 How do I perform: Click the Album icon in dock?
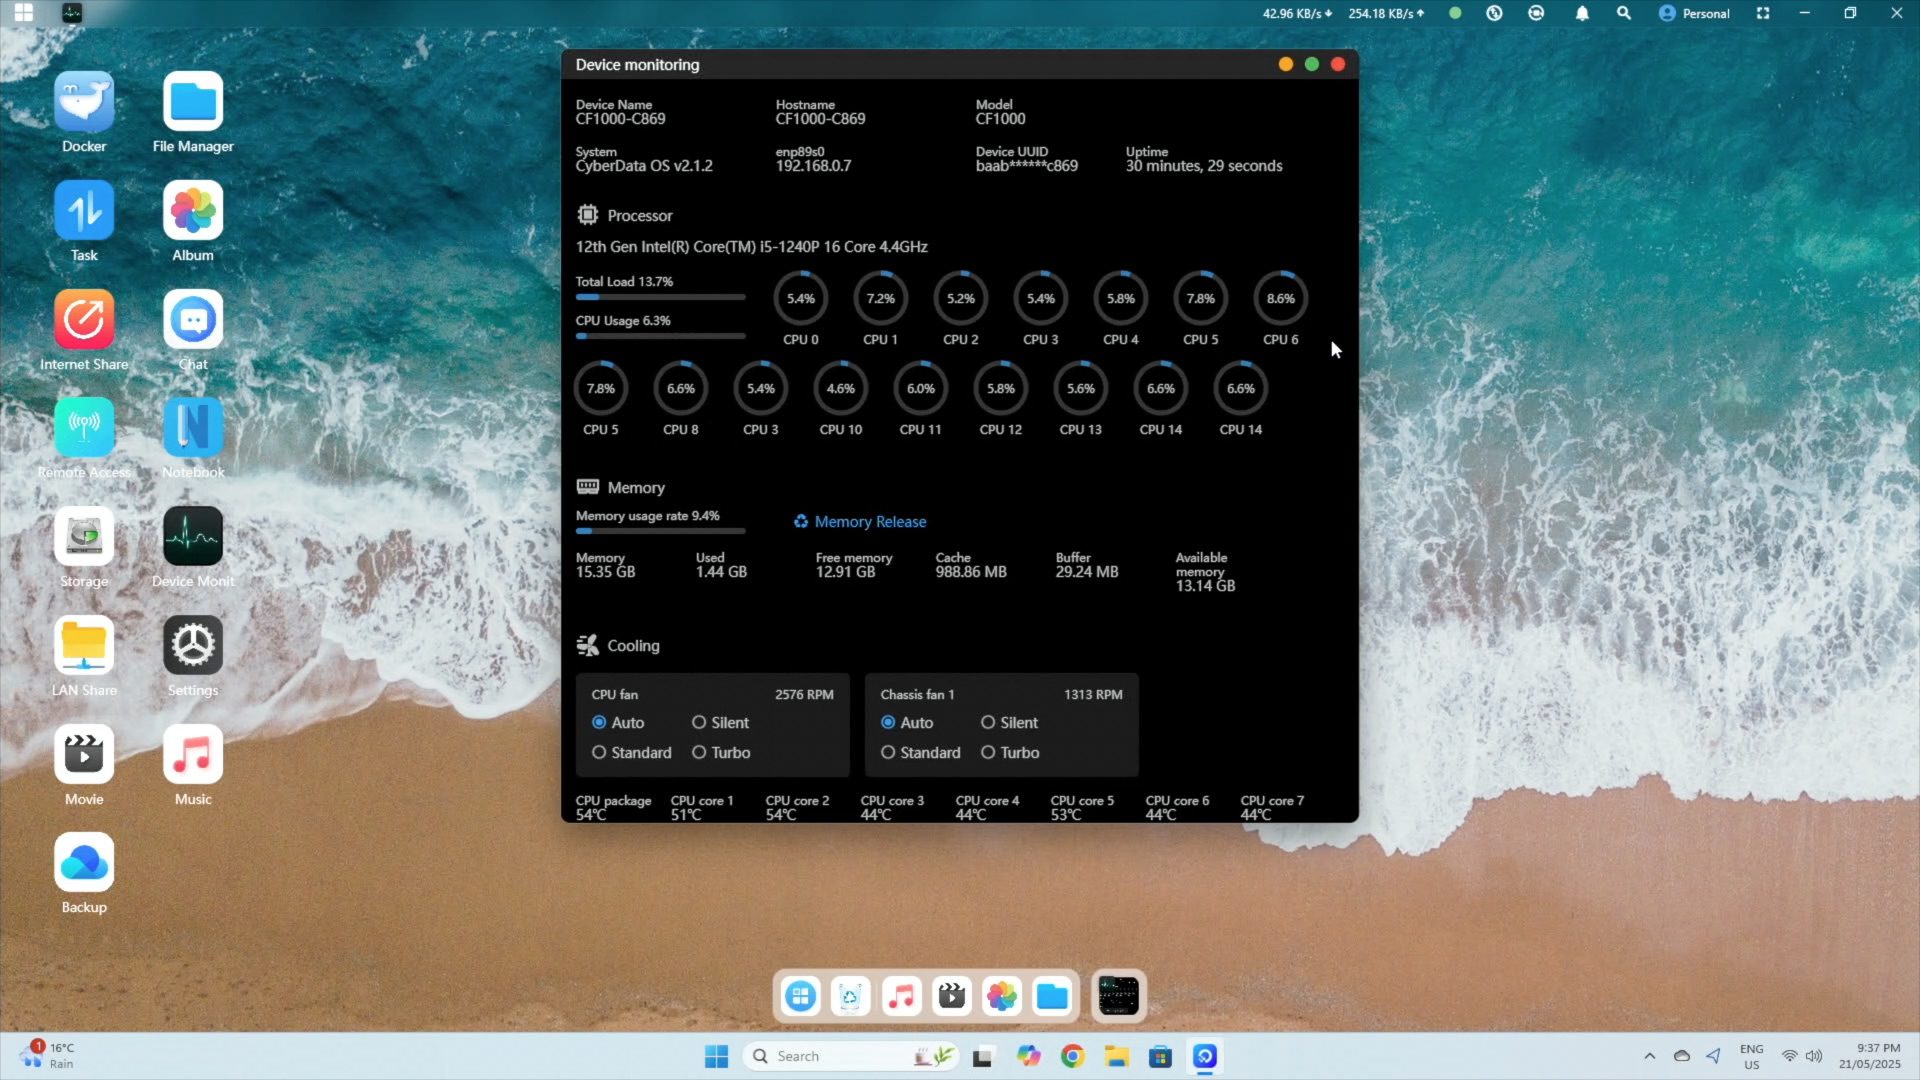coord(1001,996)
